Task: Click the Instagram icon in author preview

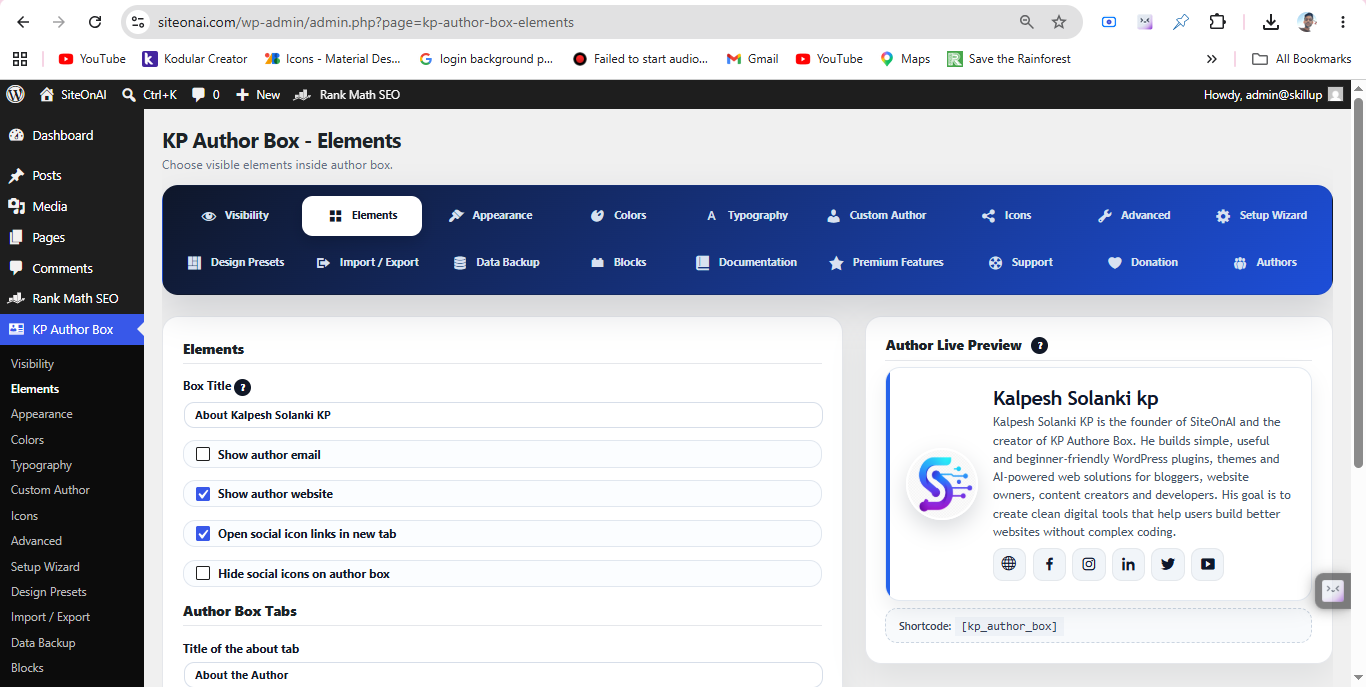Action: point(1089,564)
